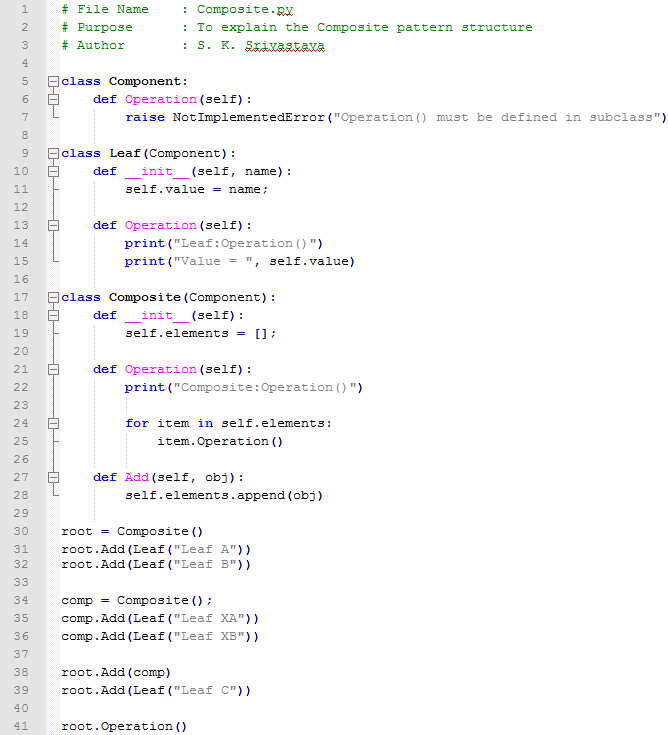Click 'self.elements = [];' statement
This screenshot has width=668, height=735.
201,333
